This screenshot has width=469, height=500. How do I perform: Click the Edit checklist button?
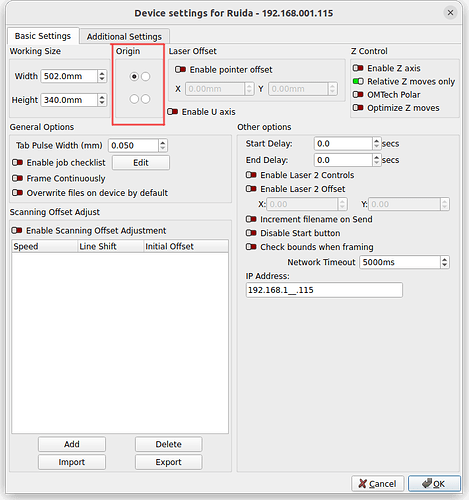[141, 163]
